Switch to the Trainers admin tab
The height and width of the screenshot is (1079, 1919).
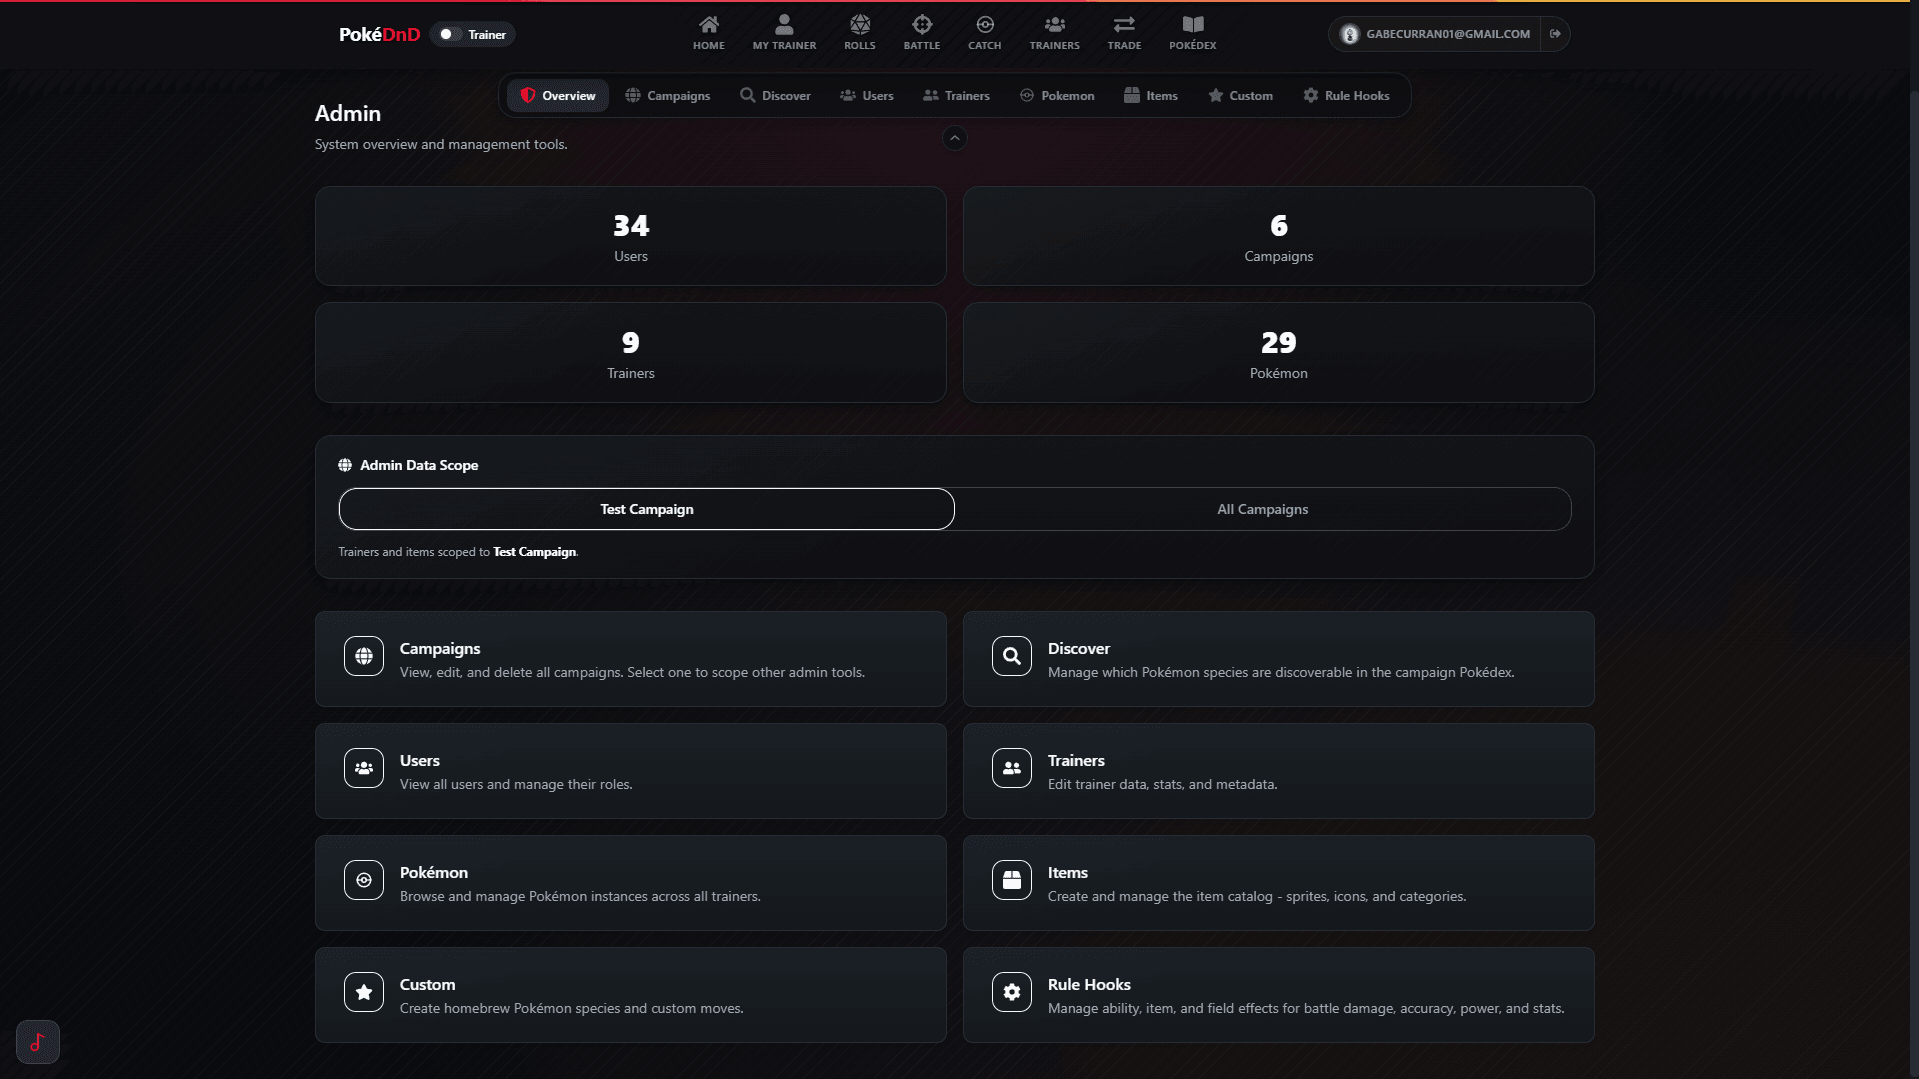pos(956,96)
